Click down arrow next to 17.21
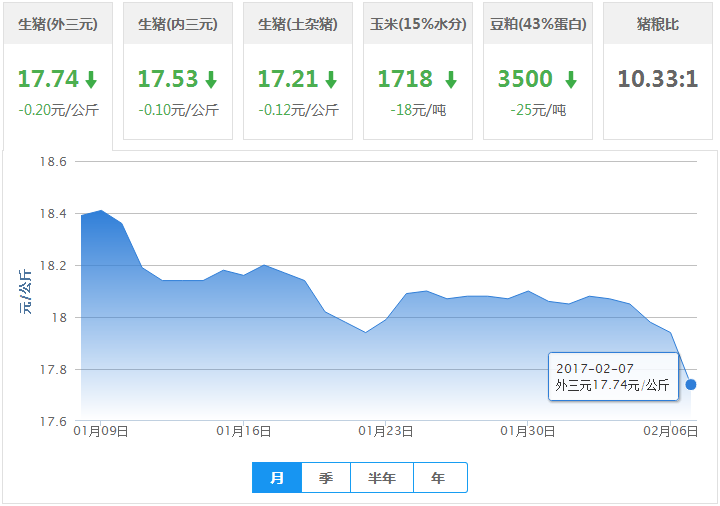Viewport: 720px width, 506px height. (331, 80)
